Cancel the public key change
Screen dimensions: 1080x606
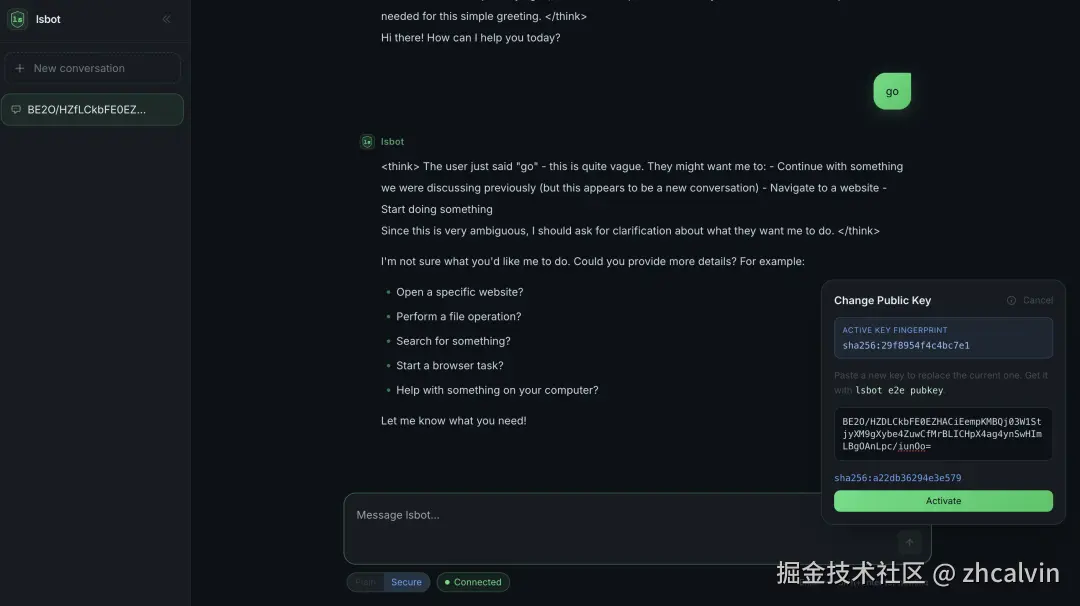click(1037, 300)
